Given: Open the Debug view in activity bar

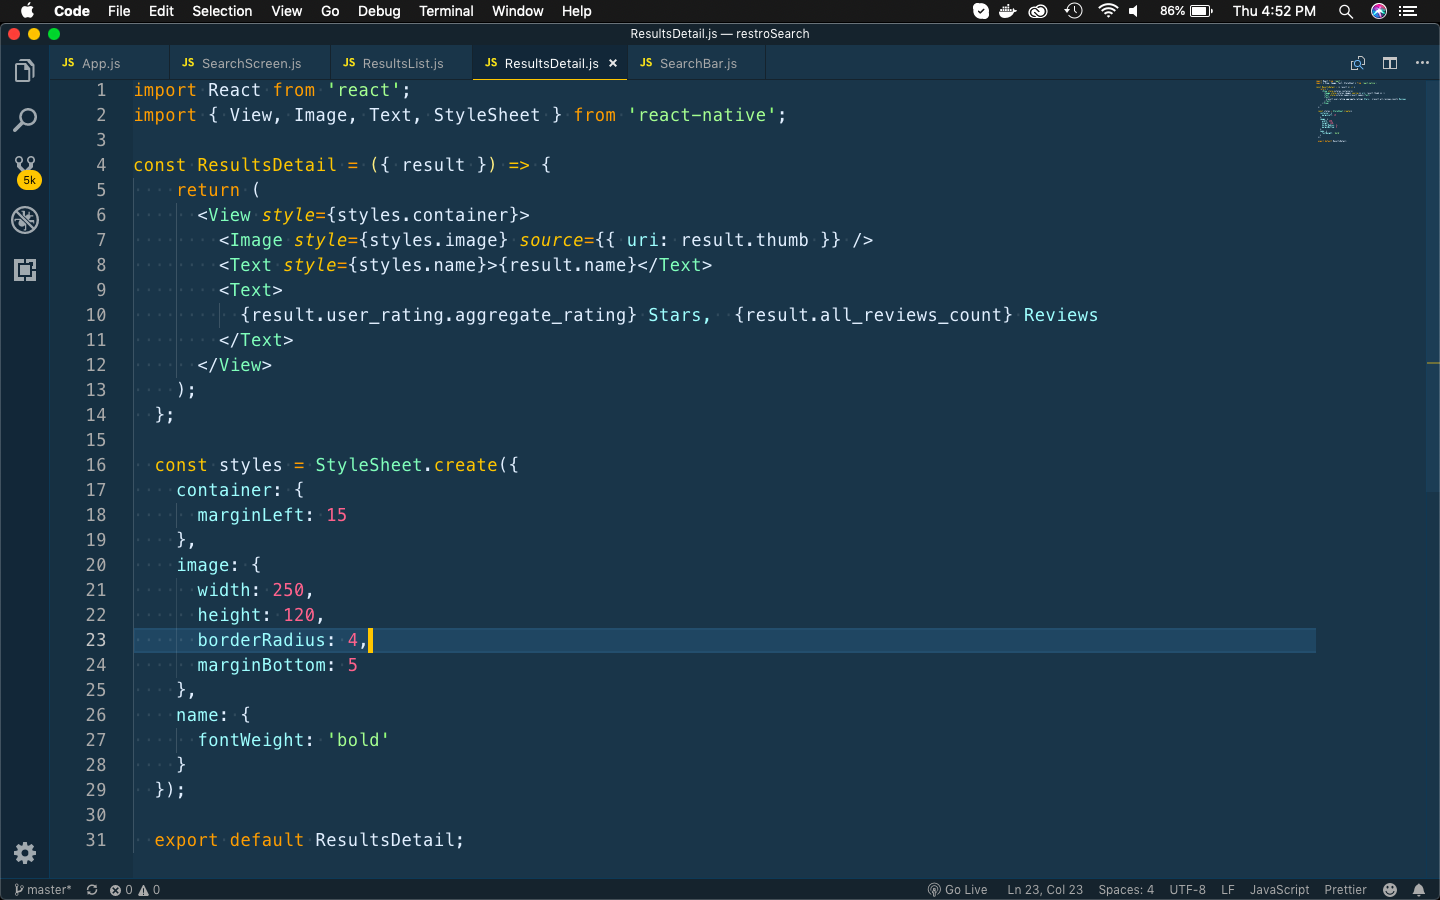Looking at the screenshot, I should (x=25, y=220).
